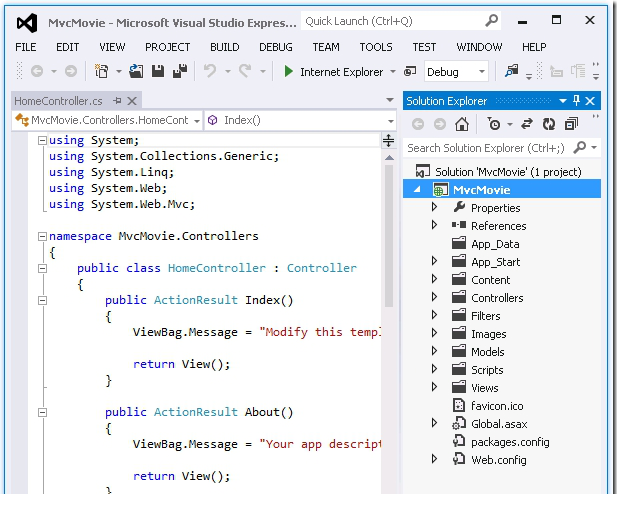Click the editor split handle above scrollbar
Screen dimensions: 617x513
(x=388, y=140)
